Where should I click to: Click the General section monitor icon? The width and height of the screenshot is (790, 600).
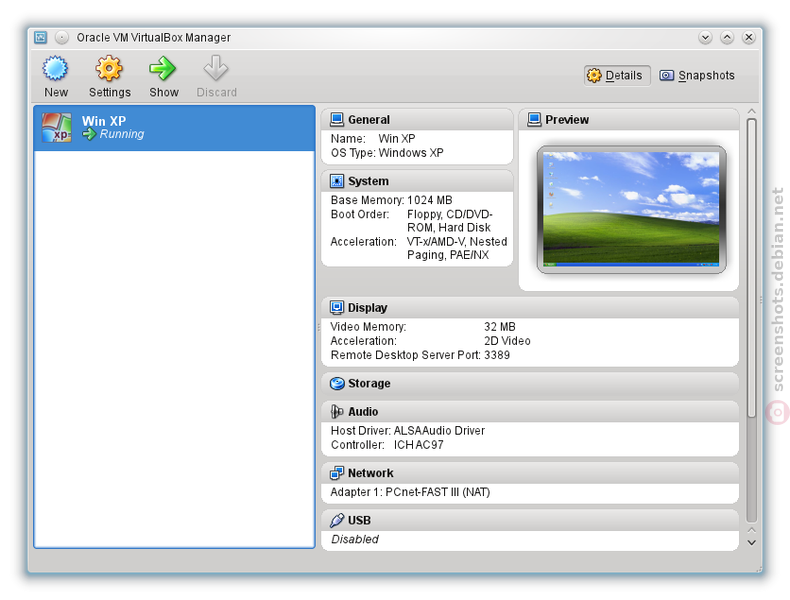(337, 120)
